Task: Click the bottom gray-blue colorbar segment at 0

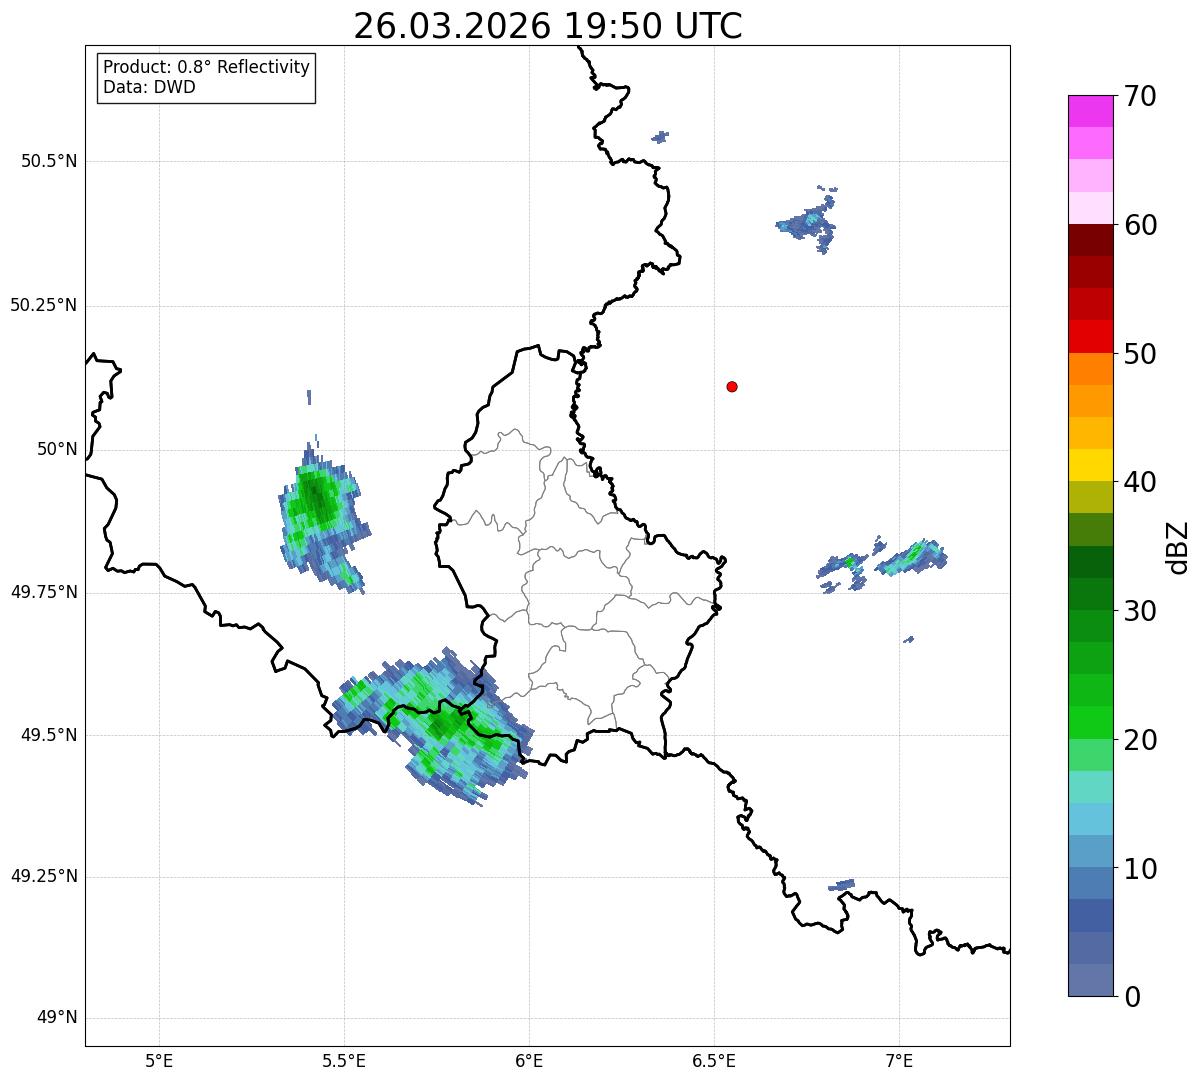Action: (1091, 980)
